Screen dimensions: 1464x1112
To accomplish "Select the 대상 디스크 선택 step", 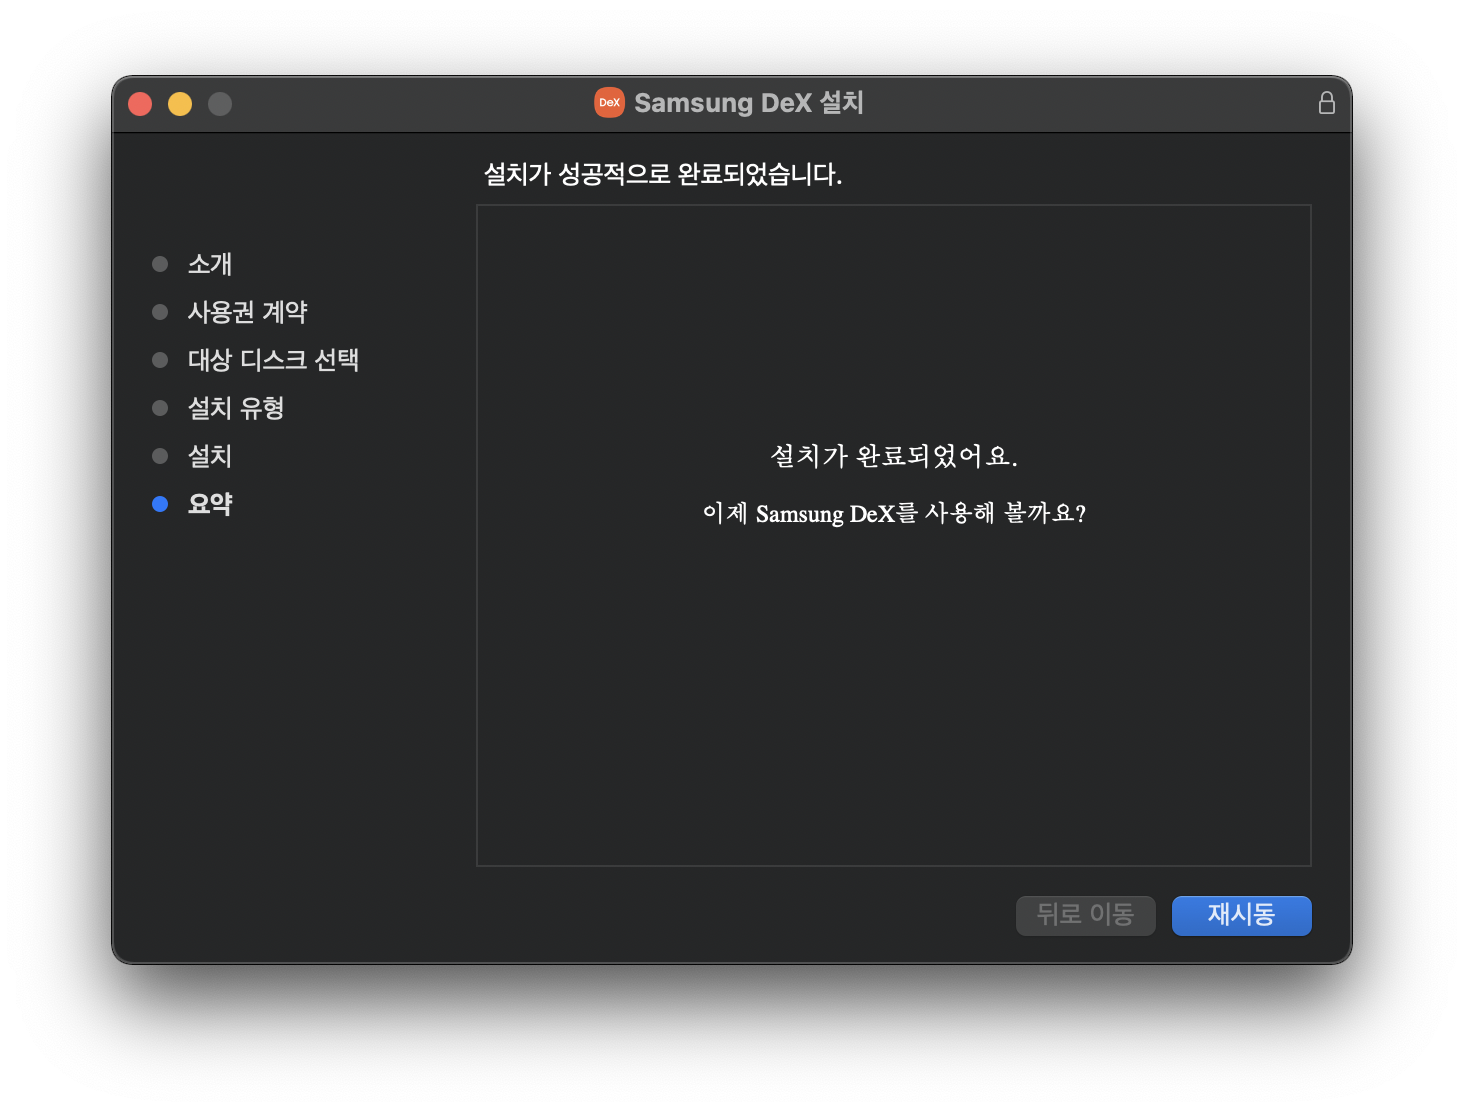I will (x=273, y=360).
